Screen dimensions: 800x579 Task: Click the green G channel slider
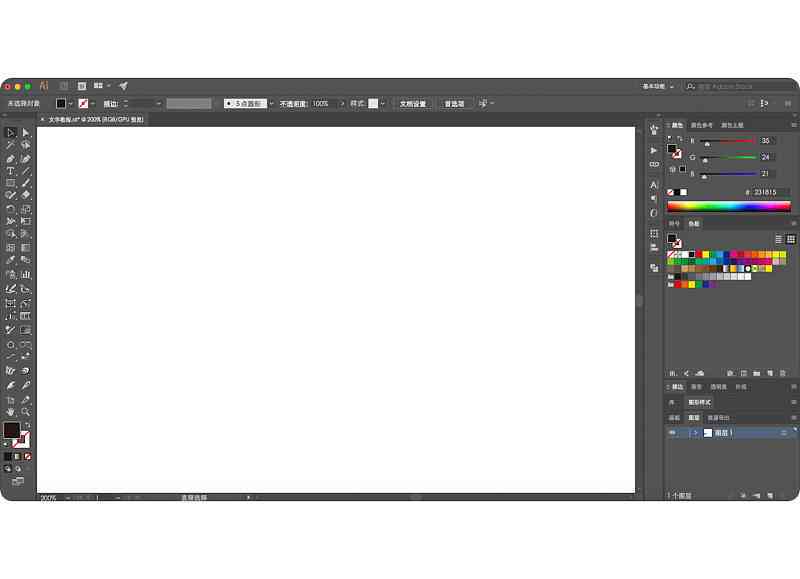click(728, 158)
